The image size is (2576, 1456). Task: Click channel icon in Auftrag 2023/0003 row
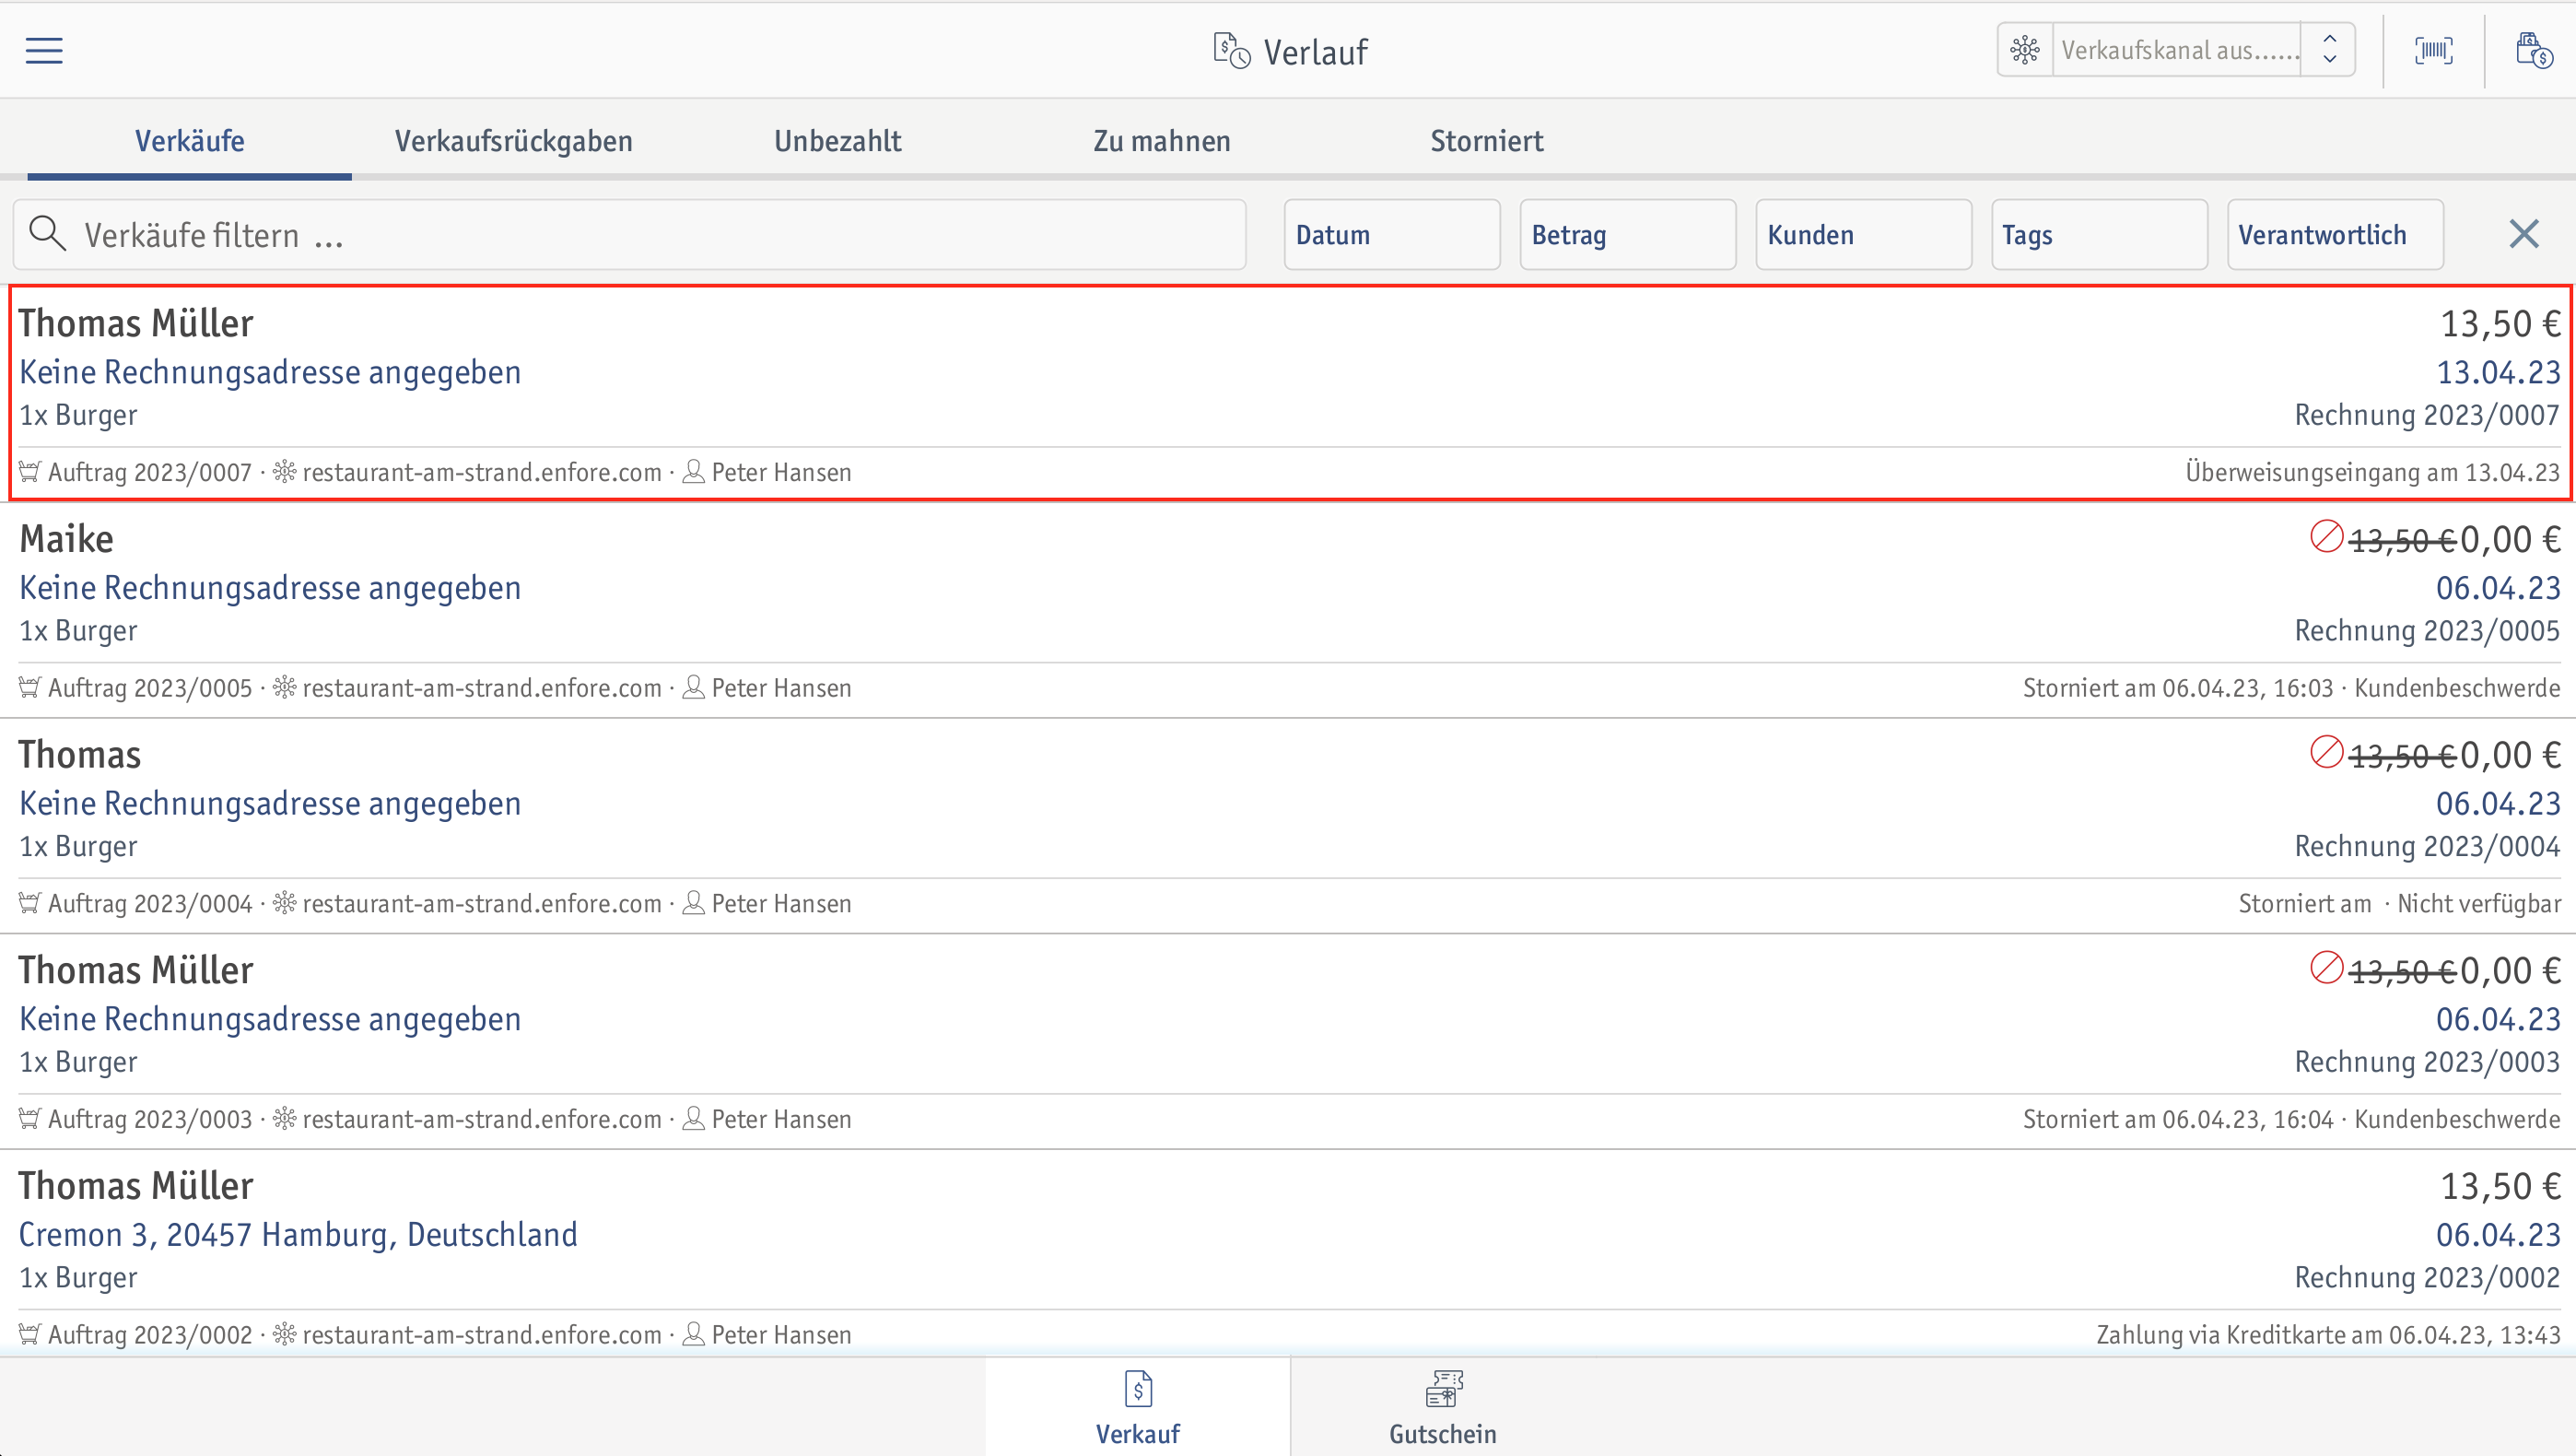point(285,1119)
